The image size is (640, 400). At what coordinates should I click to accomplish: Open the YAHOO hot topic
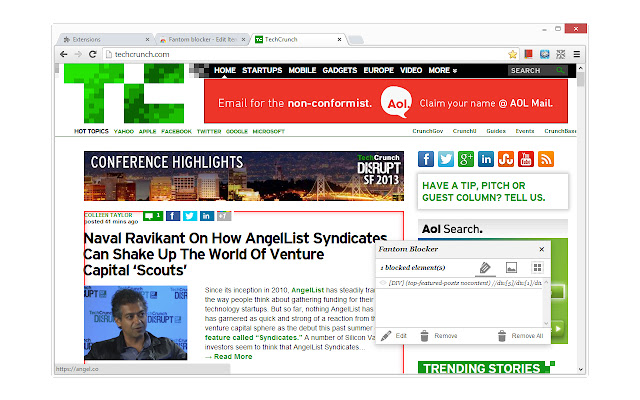click(124, 131)
